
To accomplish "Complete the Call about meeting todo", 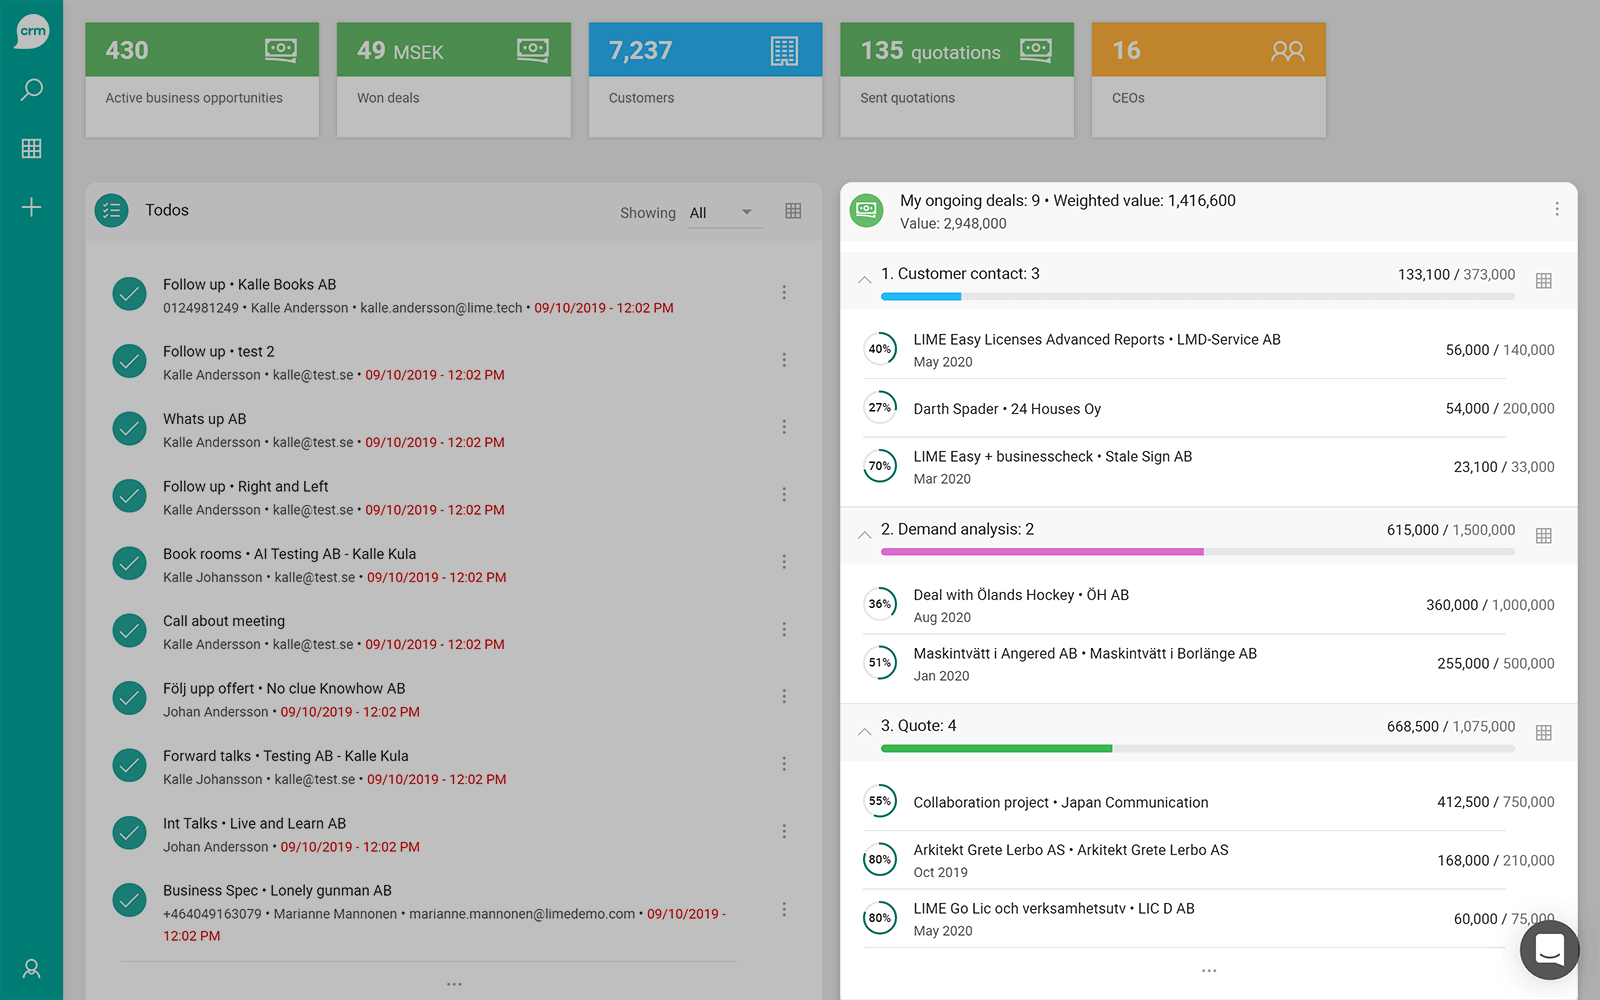I will [x=129, y=631].
